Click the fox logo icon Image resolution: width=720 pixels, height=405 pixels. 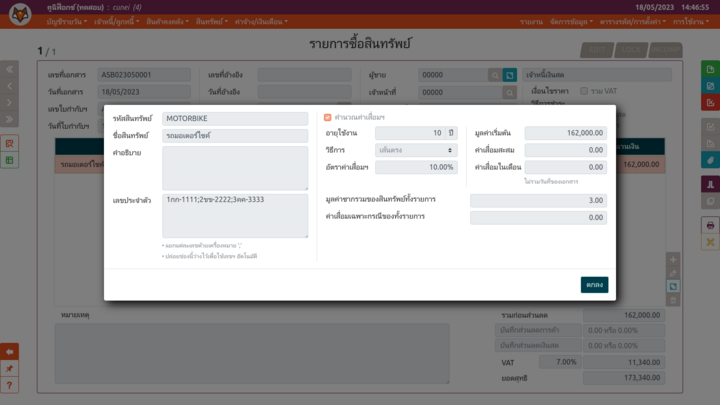coord(20,14)
